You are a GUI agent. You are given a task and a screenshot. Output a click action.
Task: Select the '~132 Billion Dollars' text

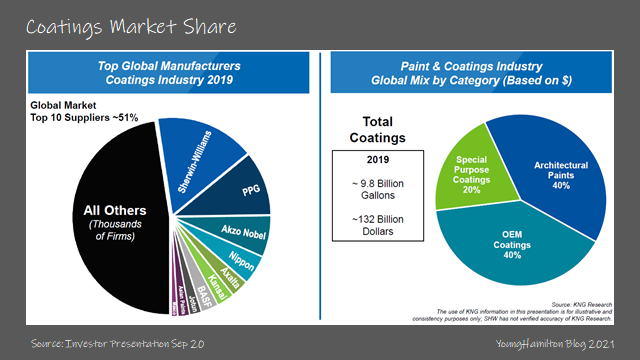coord(378,225)
